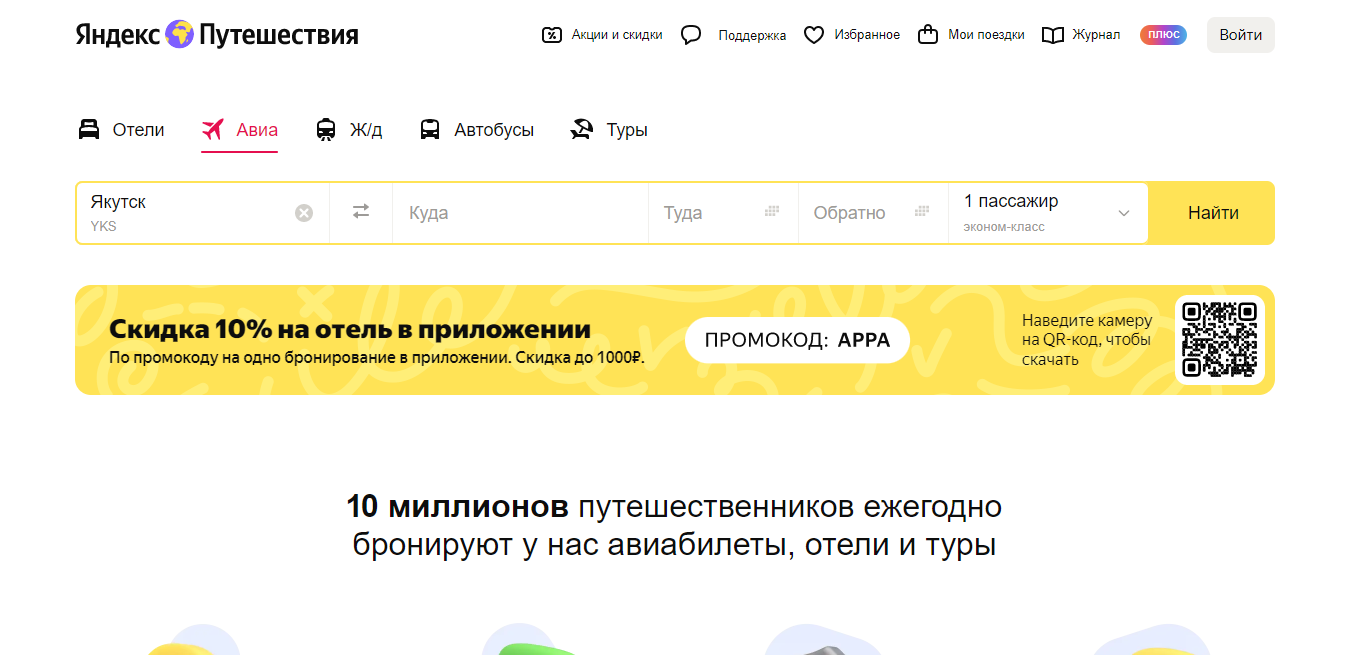Click the Плюс badge
Viewport: 1349px width, 655px height.
click(1163, 35)
